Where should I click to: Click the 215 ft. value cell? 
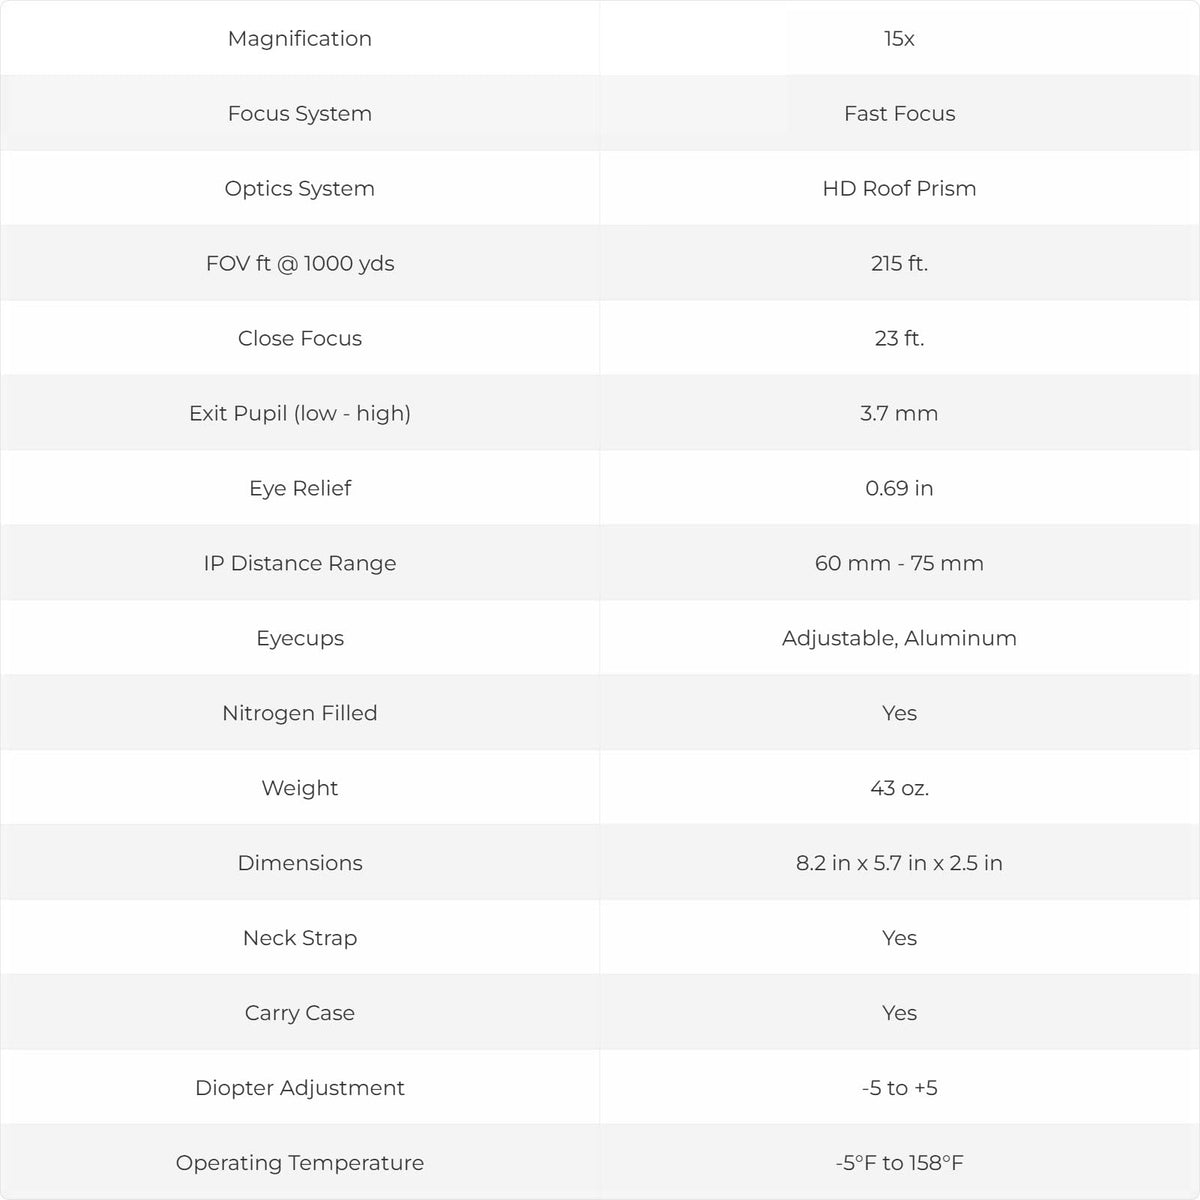click(900, 263)
